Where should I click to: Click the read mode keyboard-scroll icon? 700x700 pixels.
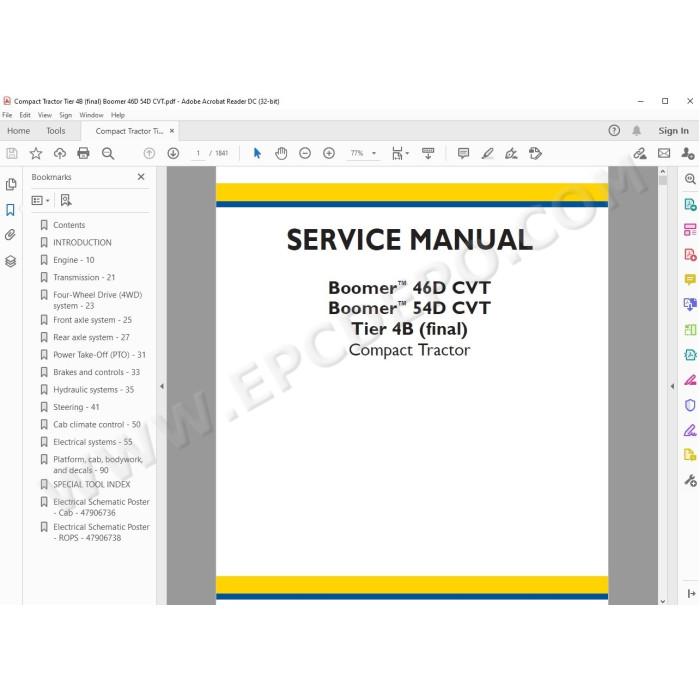coord(428,154)
